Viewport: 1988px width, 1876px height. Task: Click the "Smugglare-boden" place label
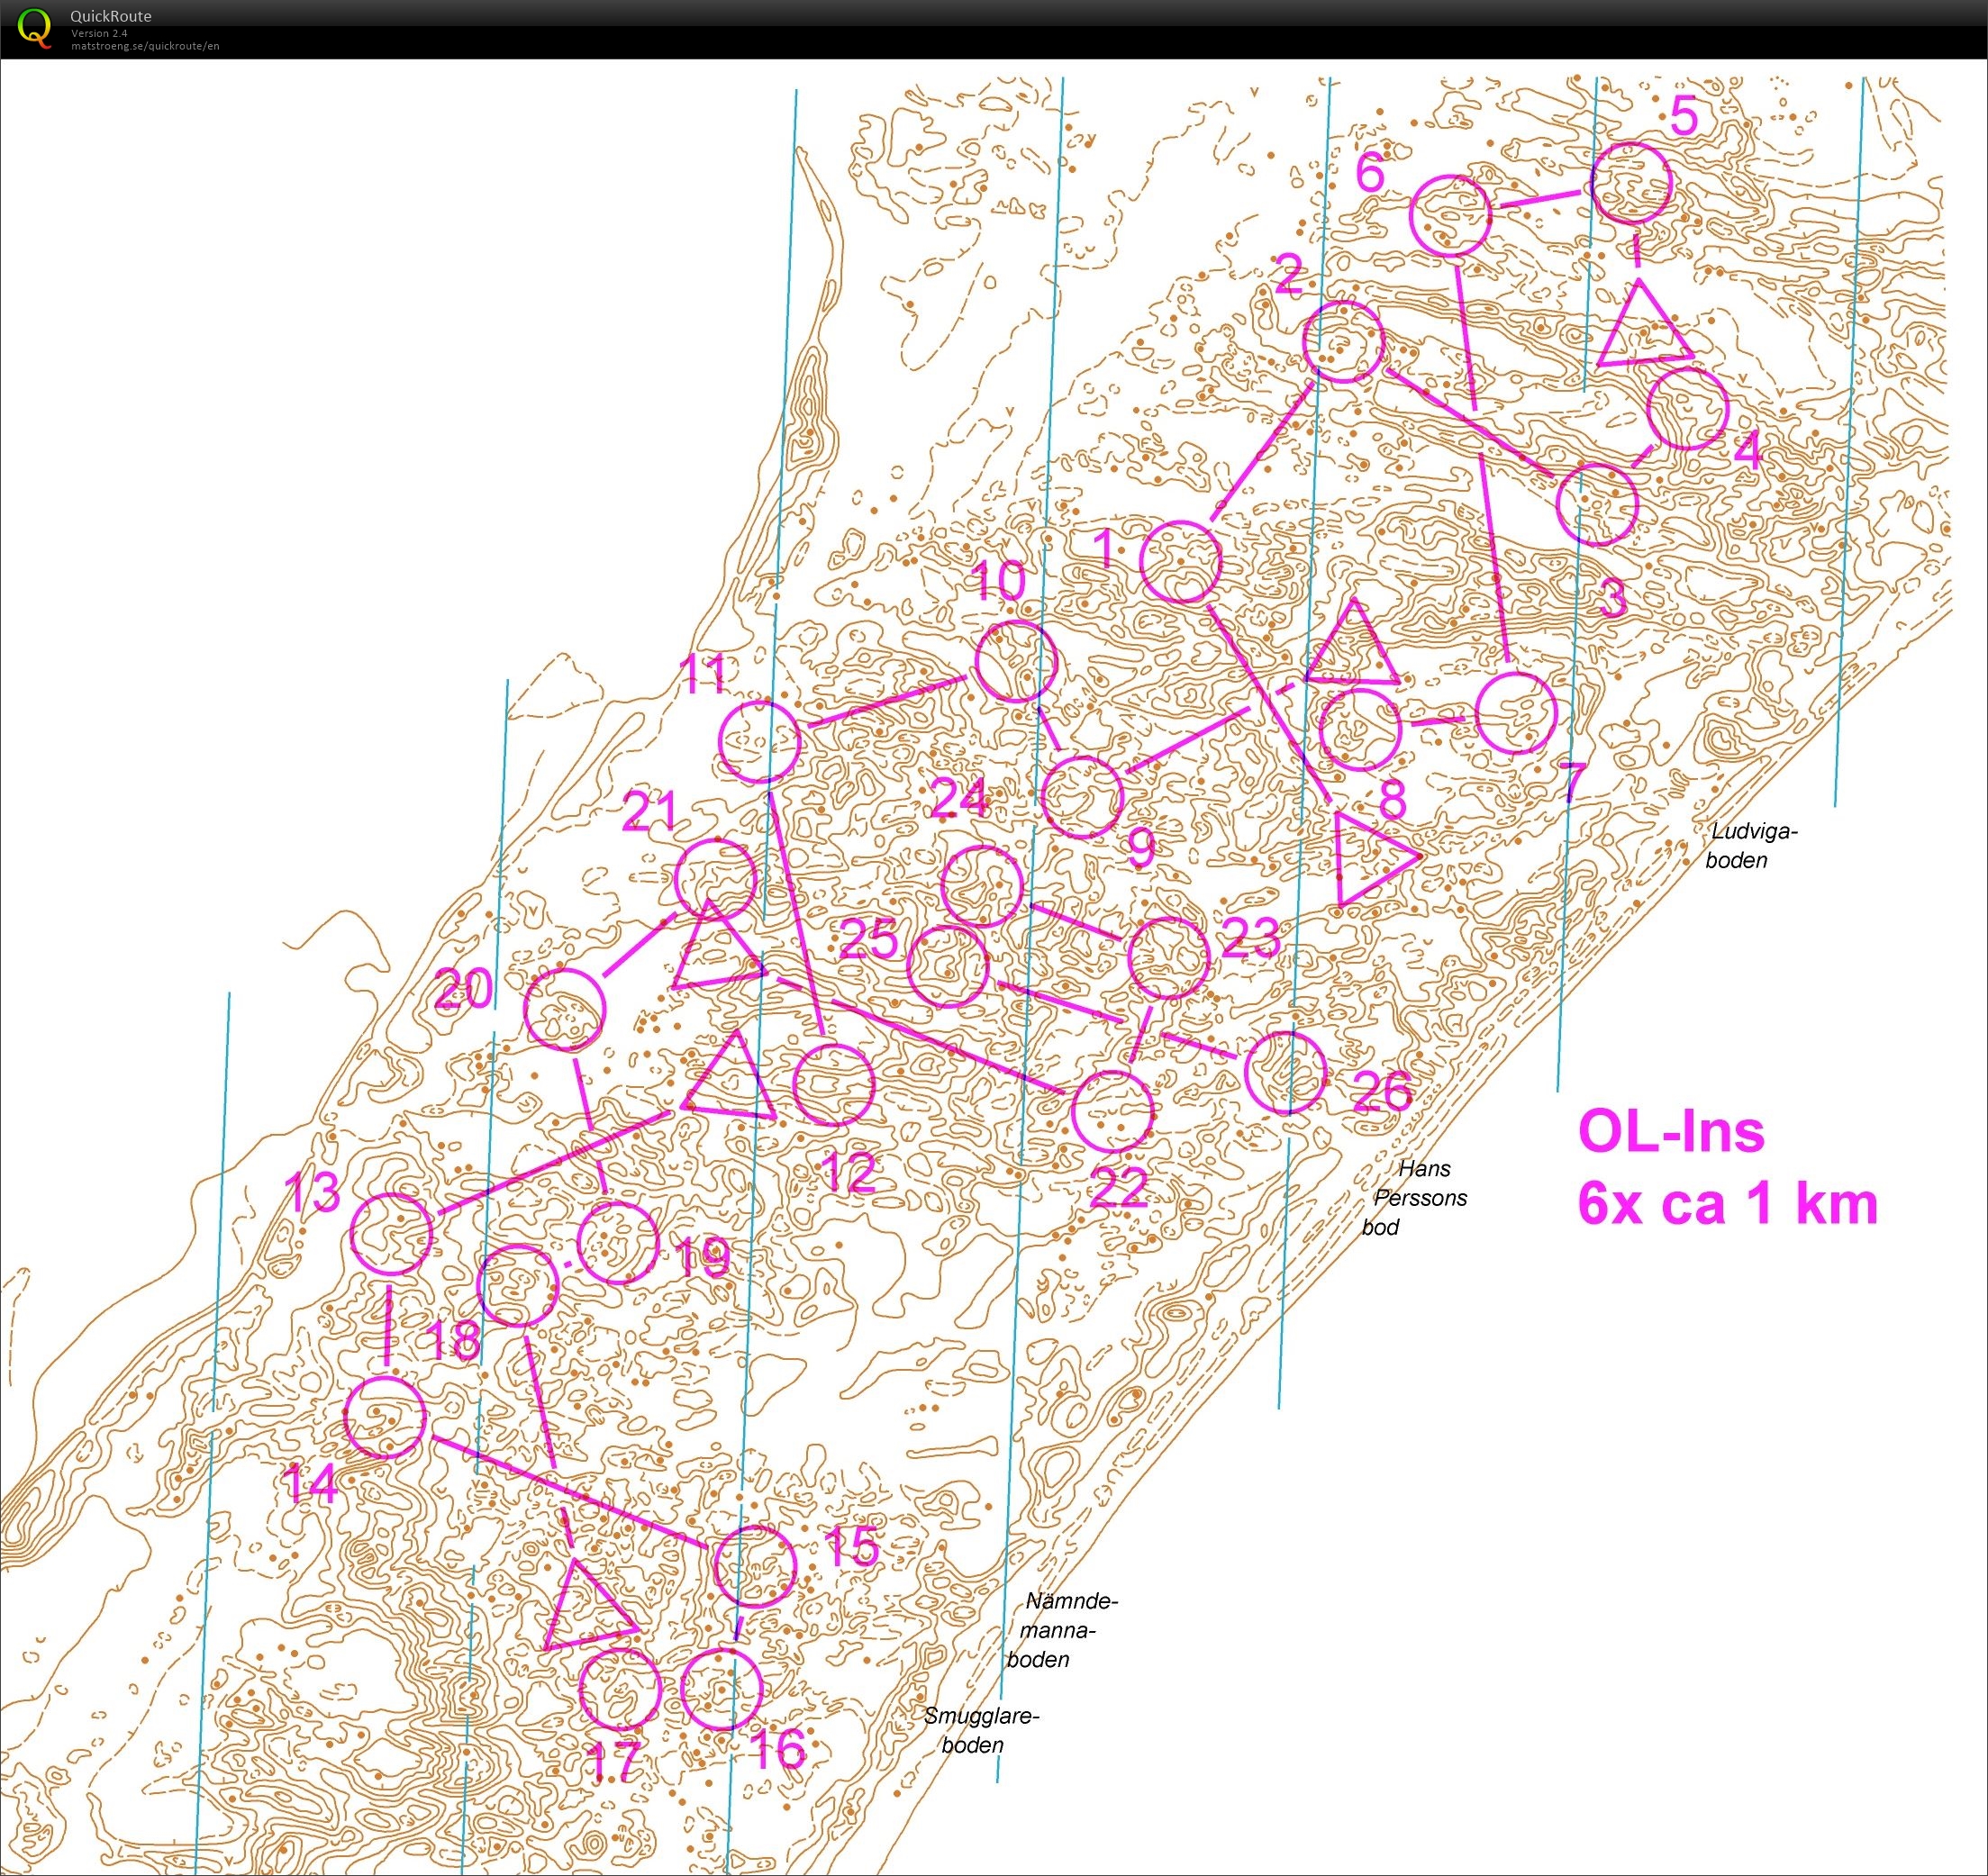[x=981, y=1731]
